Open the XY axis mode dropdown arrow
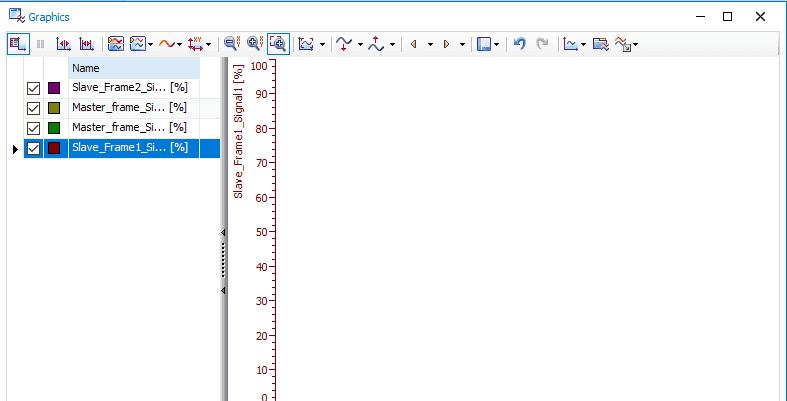The image size is (787, 401). (x=209, y=45)
